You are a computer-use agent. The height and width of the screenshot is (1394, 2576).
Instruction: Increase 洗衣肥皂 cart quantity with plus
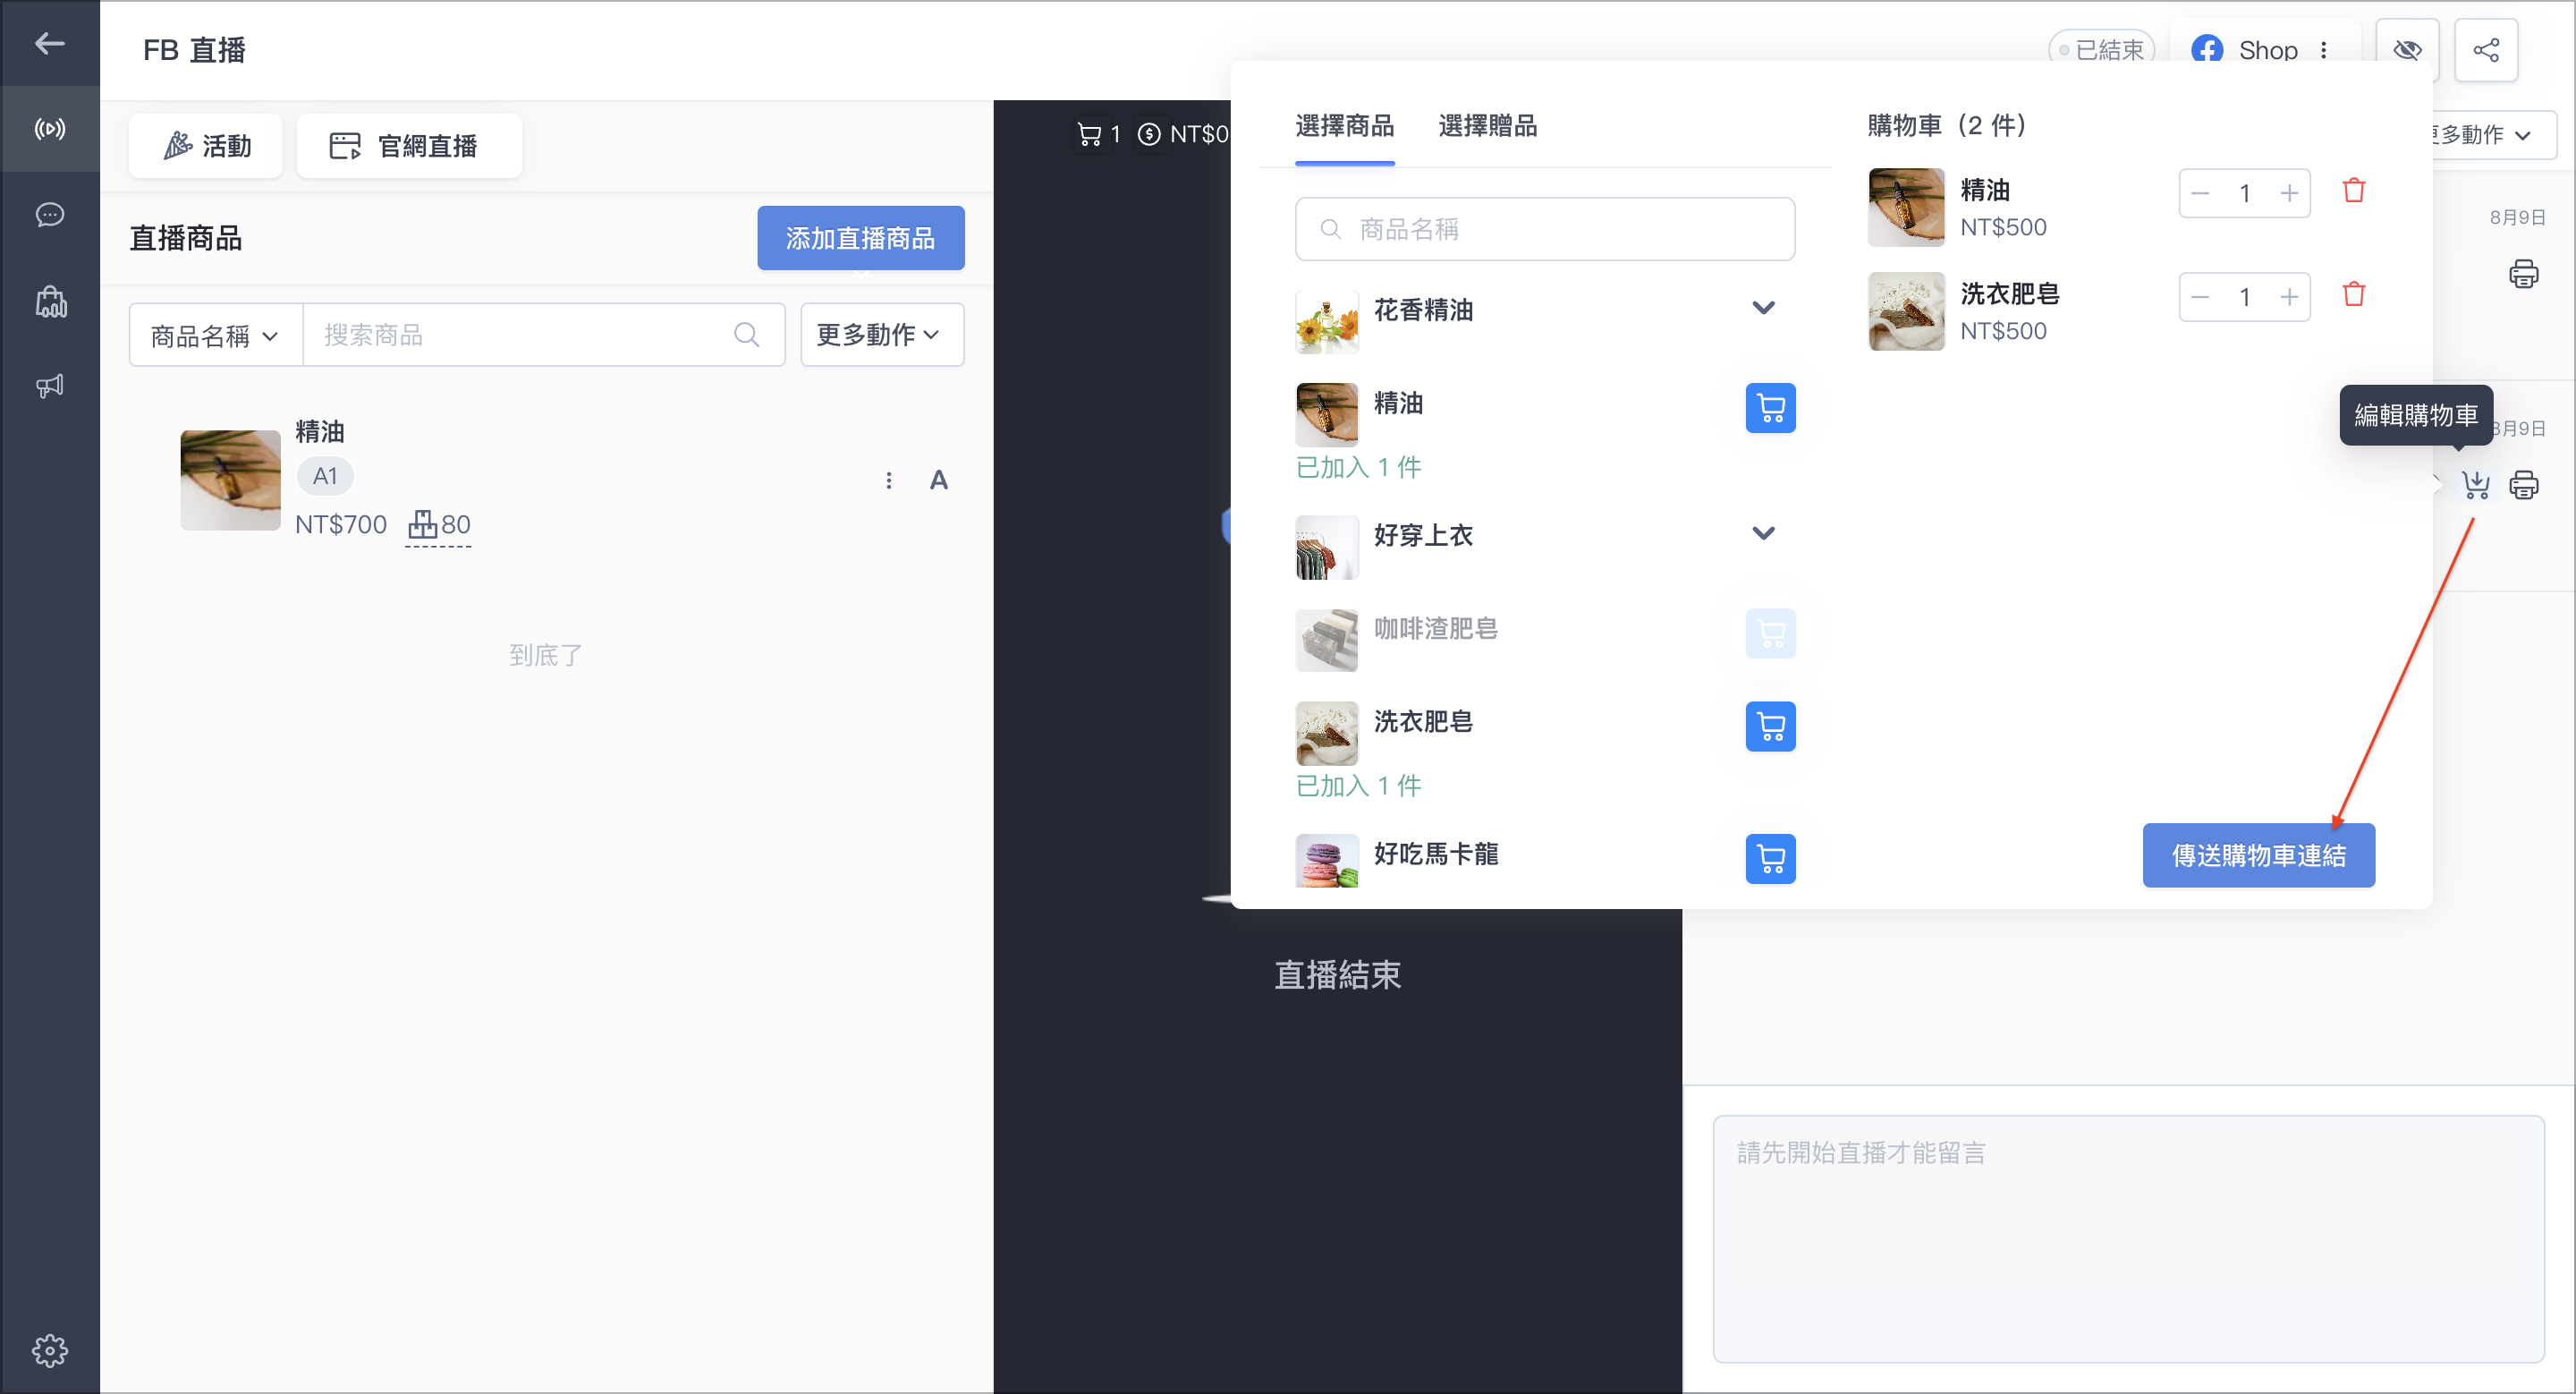point(2288,297)
